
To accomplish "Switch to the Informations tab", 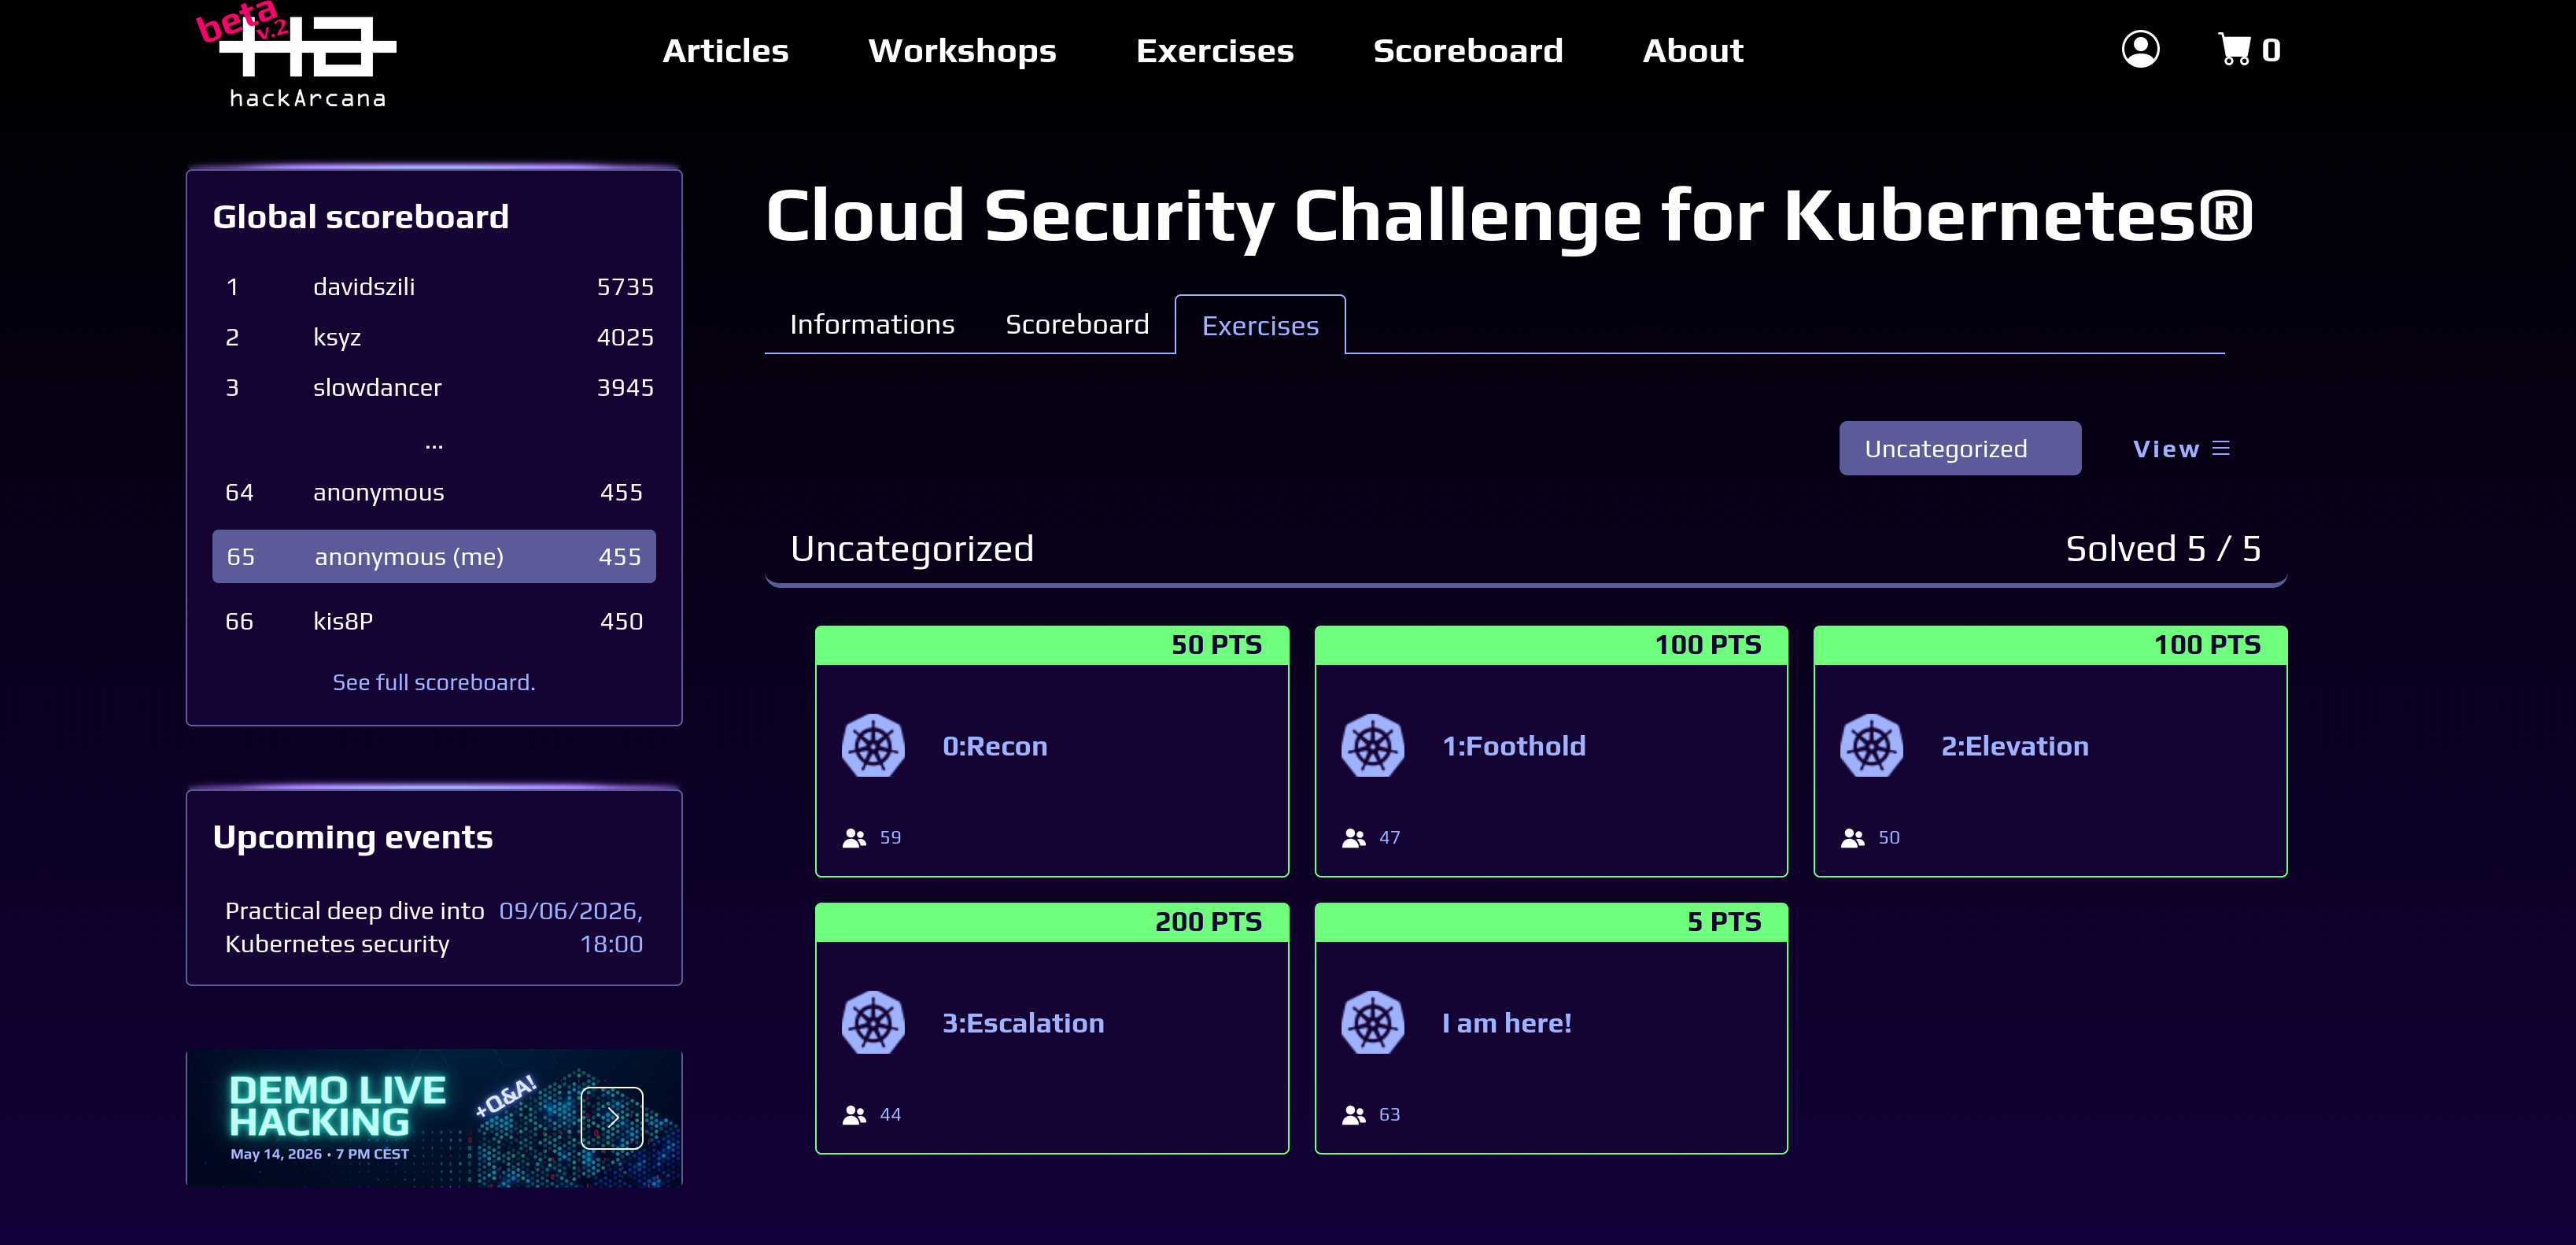I will (x=872, y=325).
